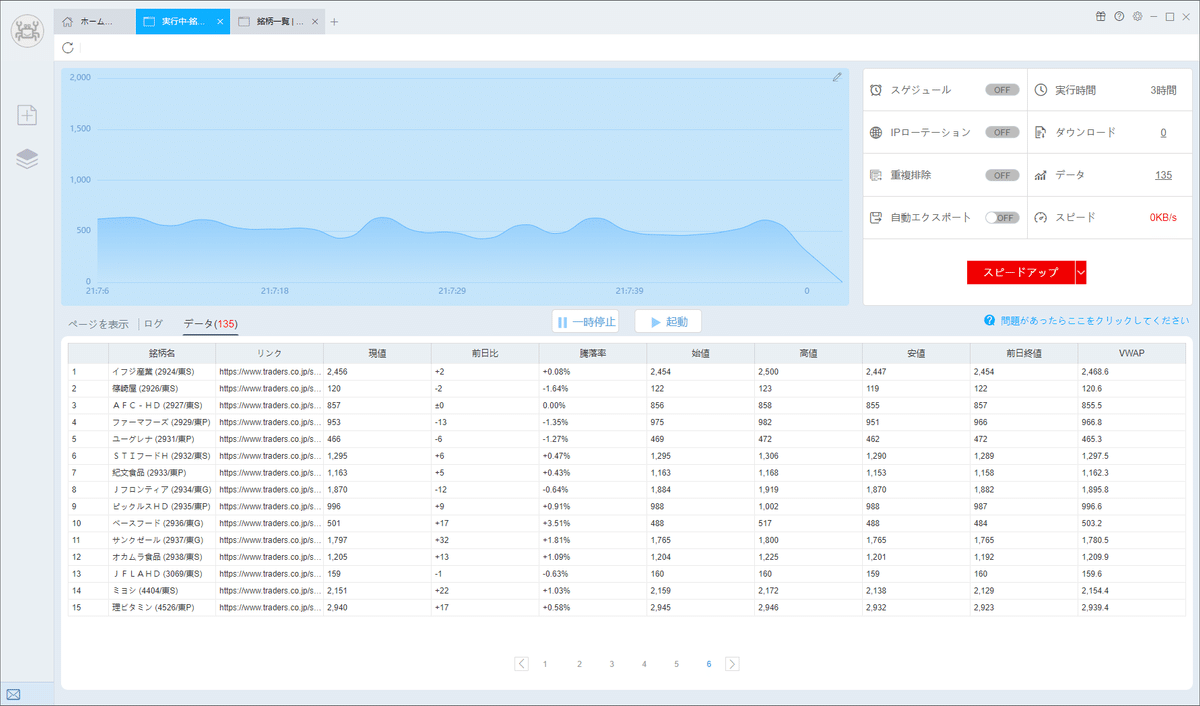Click the 起動 start button

click(x=668, y=322)
